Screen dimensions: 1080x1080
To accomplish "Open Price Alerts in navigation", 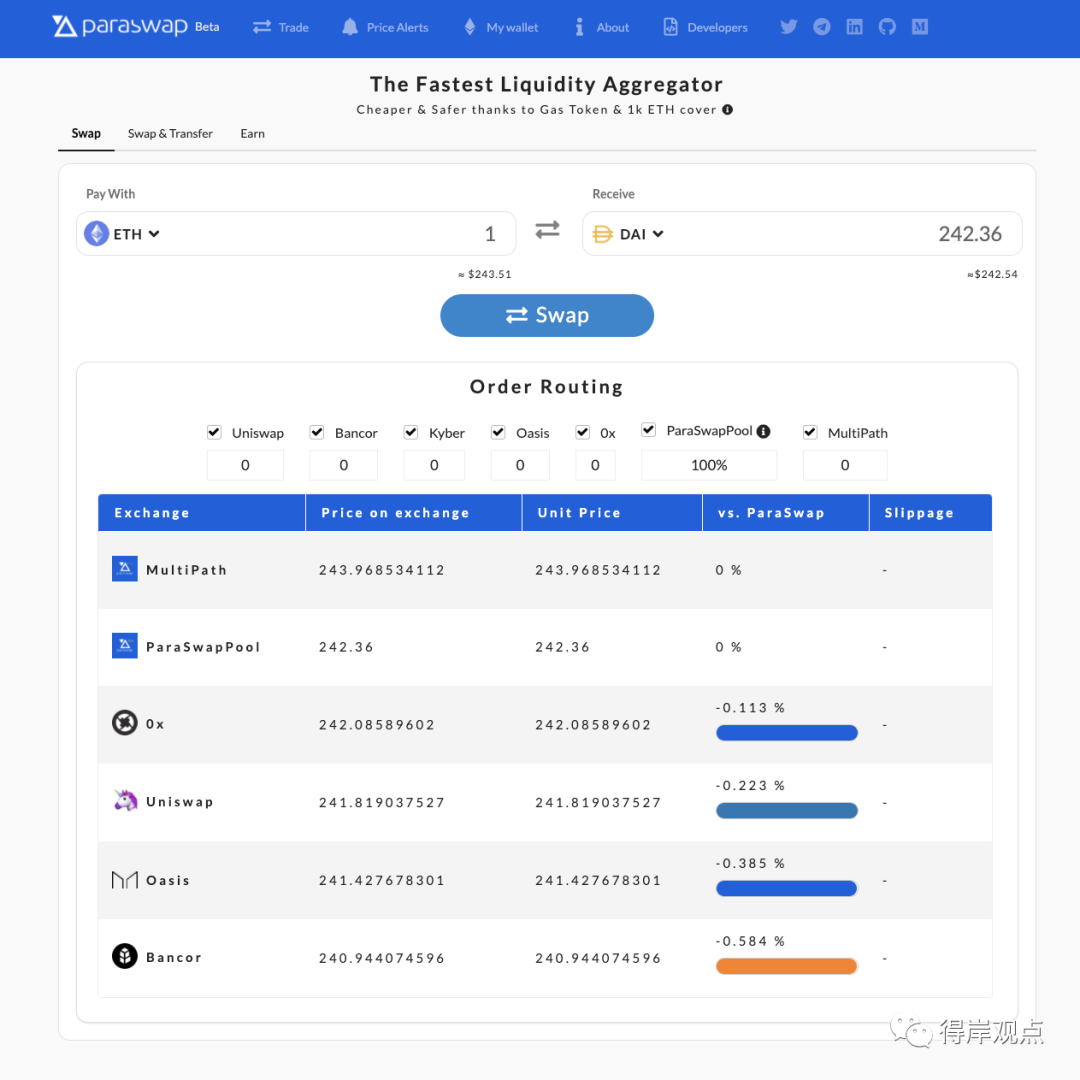I will coord(385,28).
